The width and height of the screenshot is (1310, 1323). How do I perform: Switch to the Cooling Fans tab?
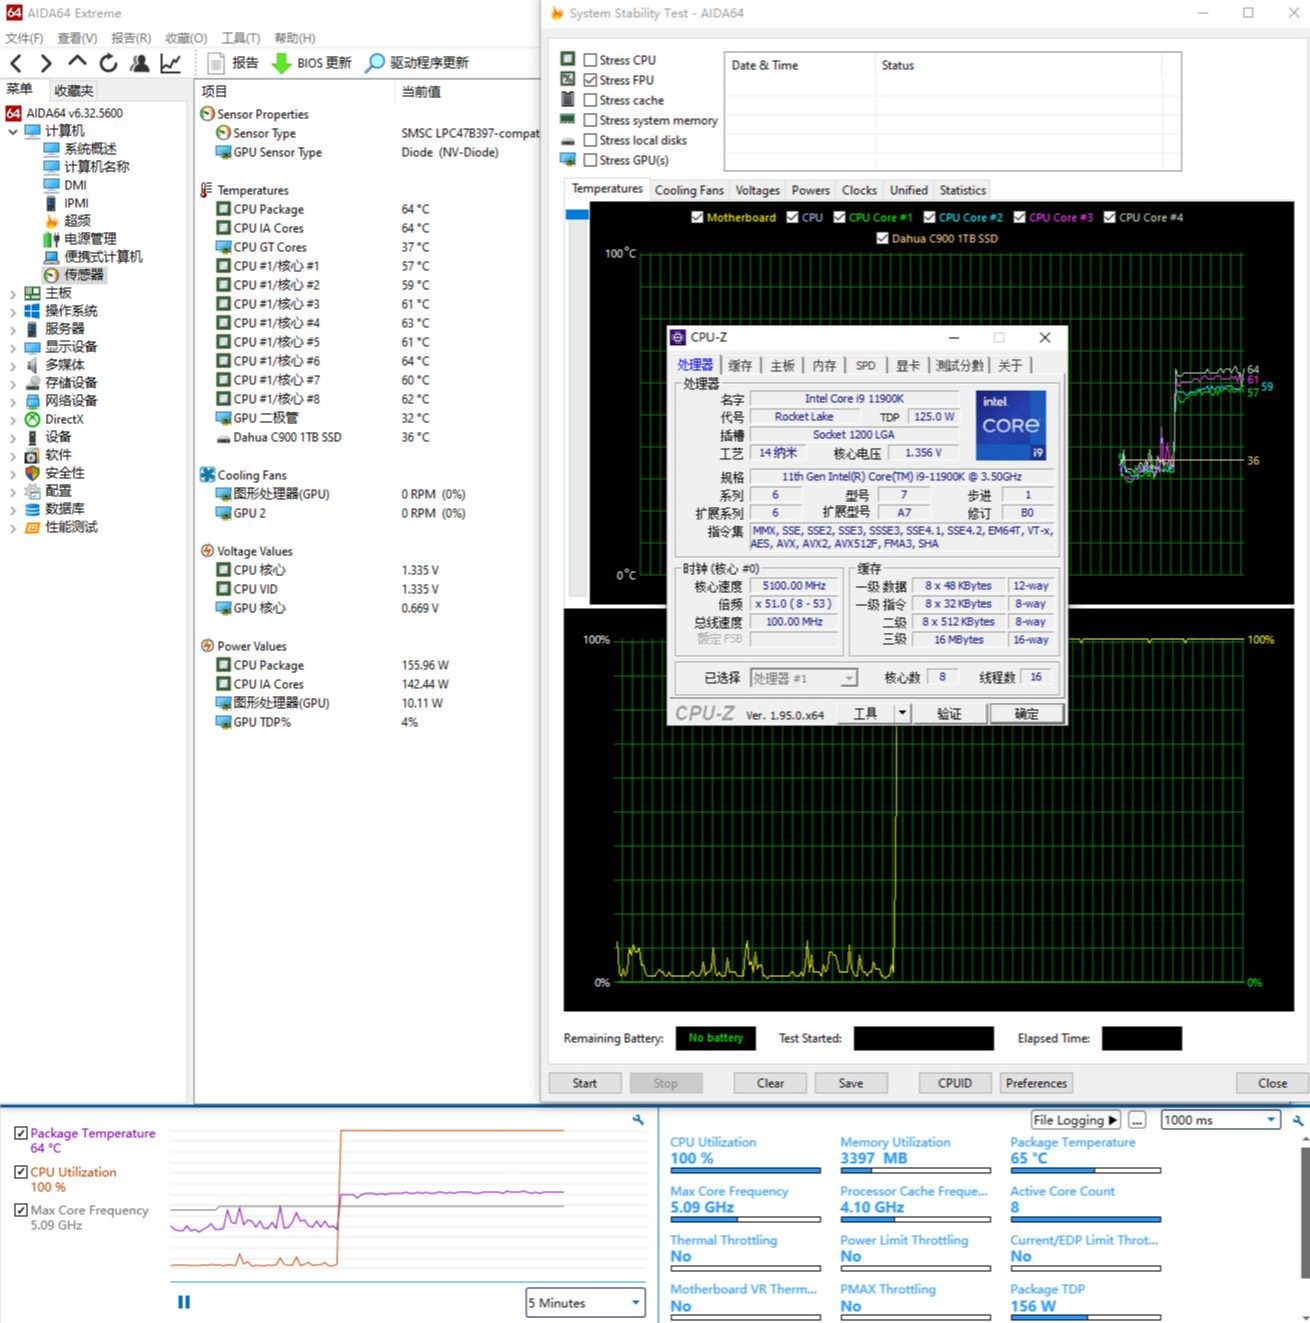[x=689, y=190]
